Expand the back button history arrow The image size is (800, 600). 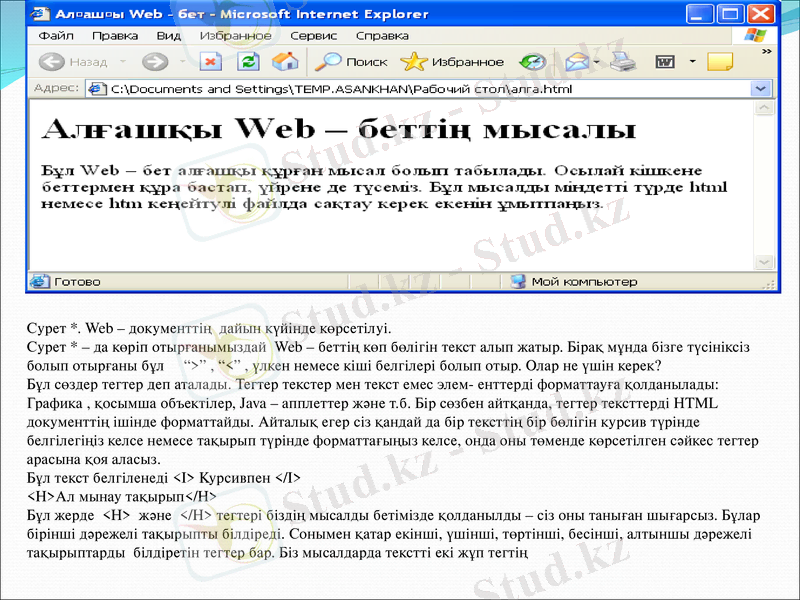(x=122, y=62)
